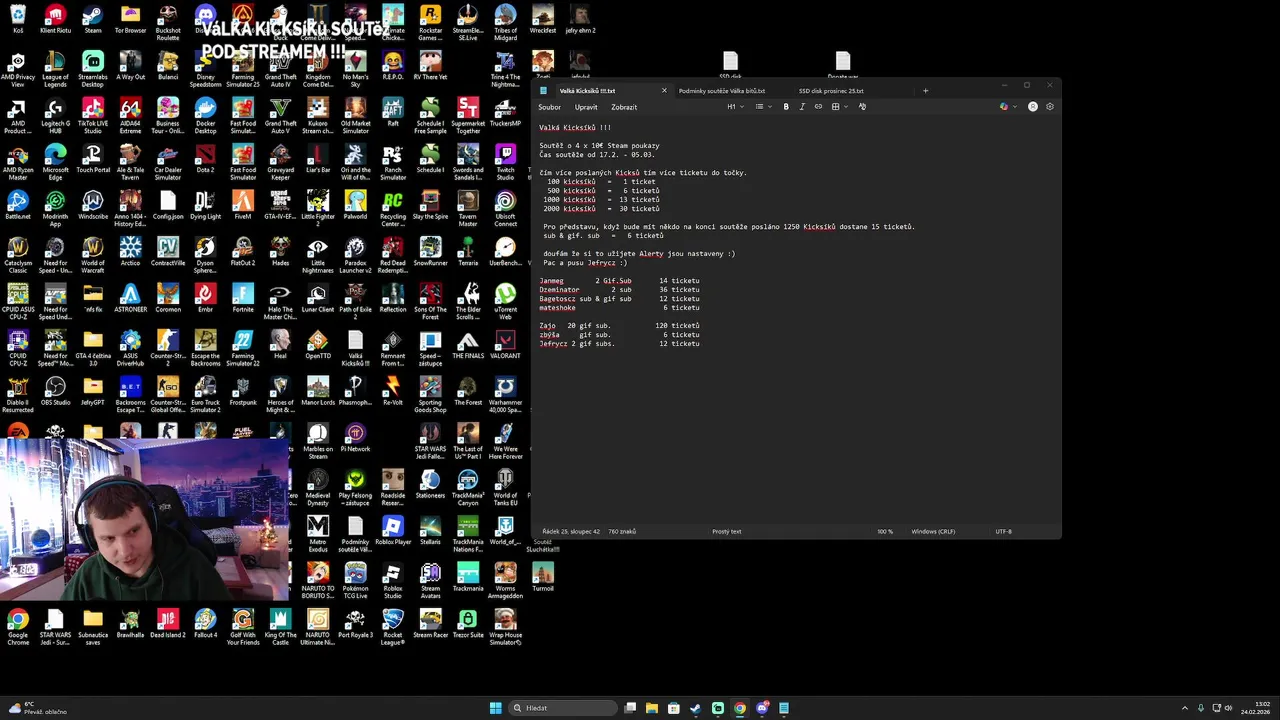Open Rocket League desktop shortcut
1280x720 pixels.
pos(393,627)
